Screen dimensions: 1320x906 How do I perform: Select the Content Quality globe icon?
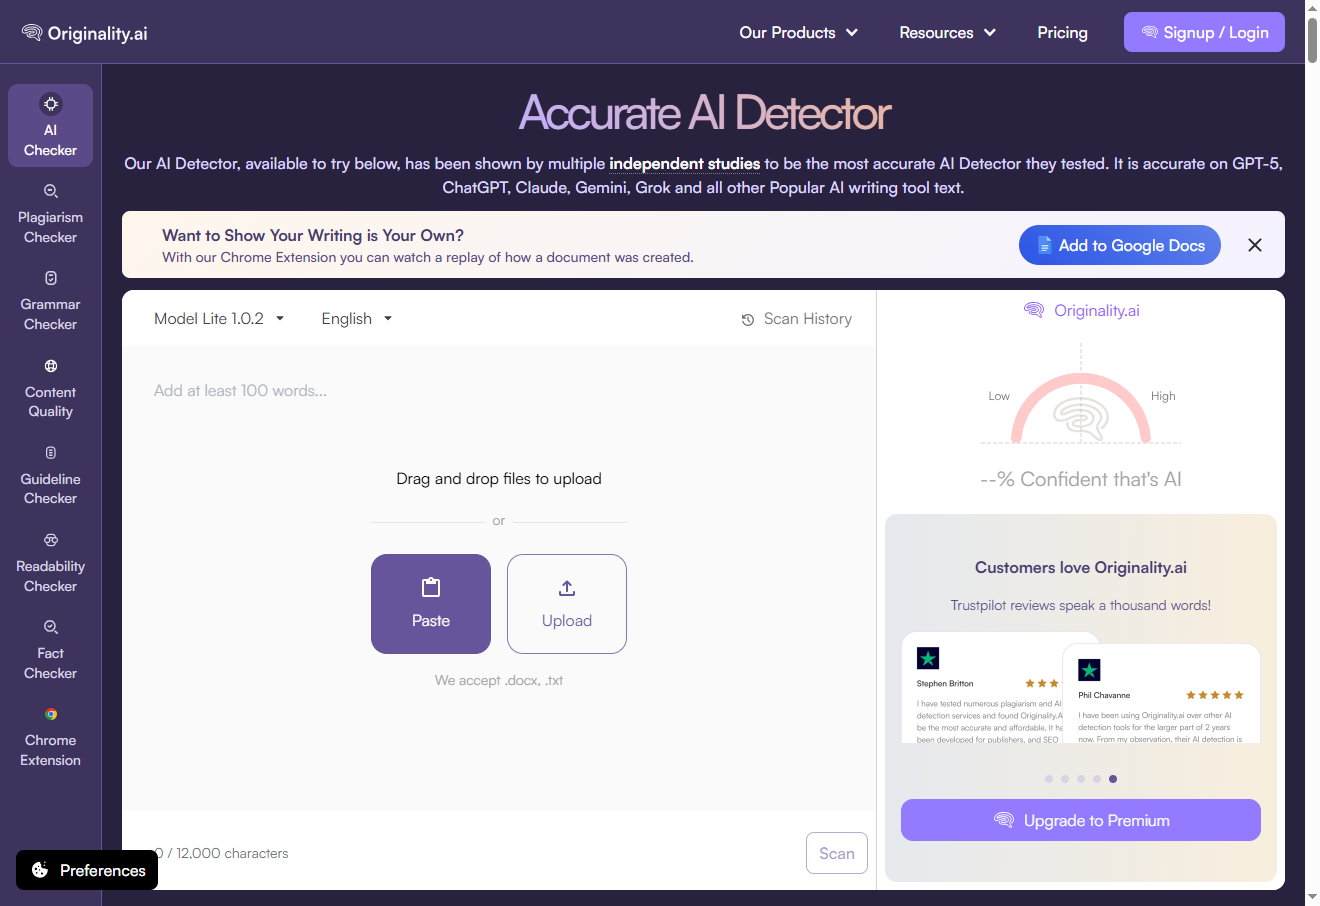tap(50, 366)
